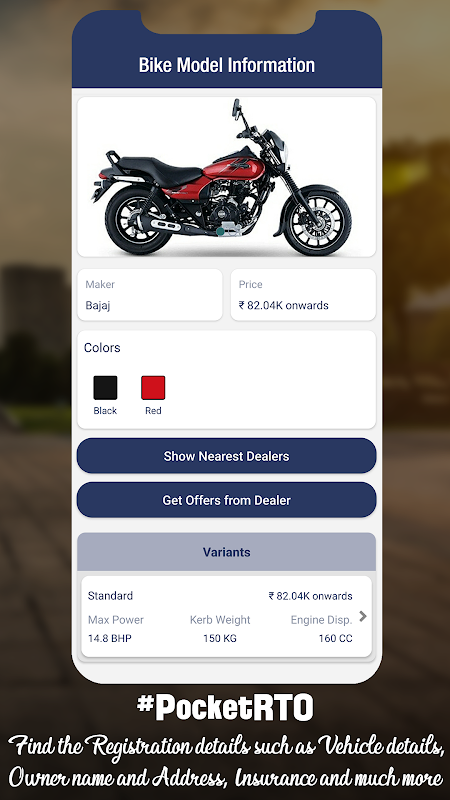The image size is (450, 800).
Task: Click the Red color label
Action: click(x=153, y=411)
